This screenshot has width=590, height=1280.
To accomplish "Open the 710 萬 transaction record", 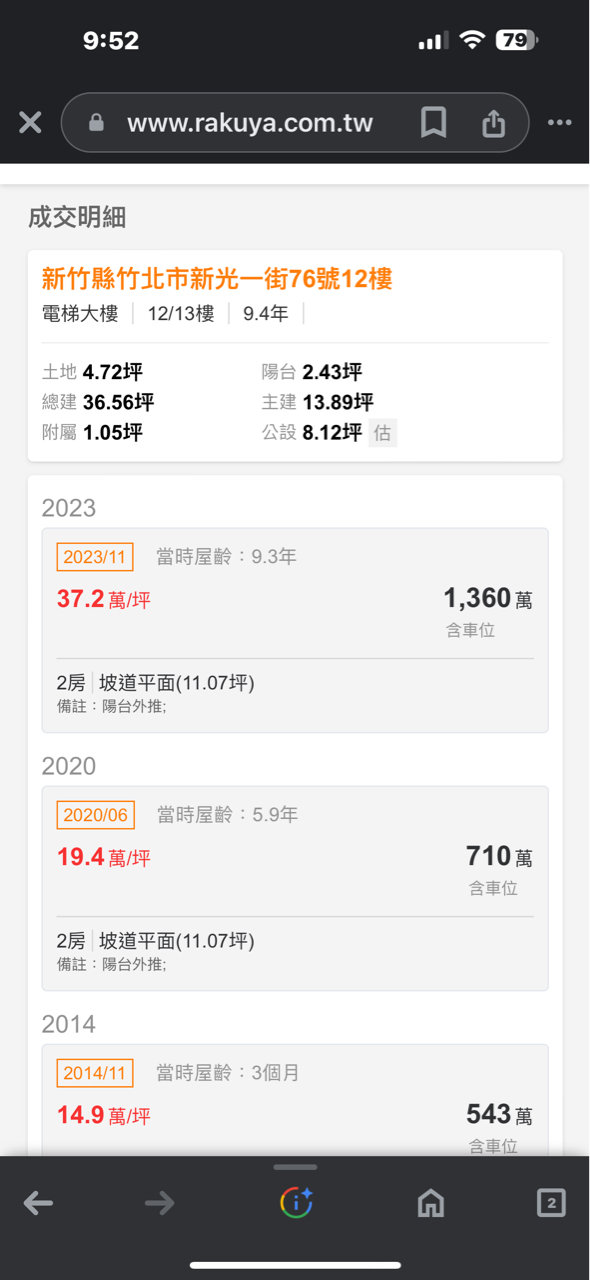I will click(x=295, y=888).
